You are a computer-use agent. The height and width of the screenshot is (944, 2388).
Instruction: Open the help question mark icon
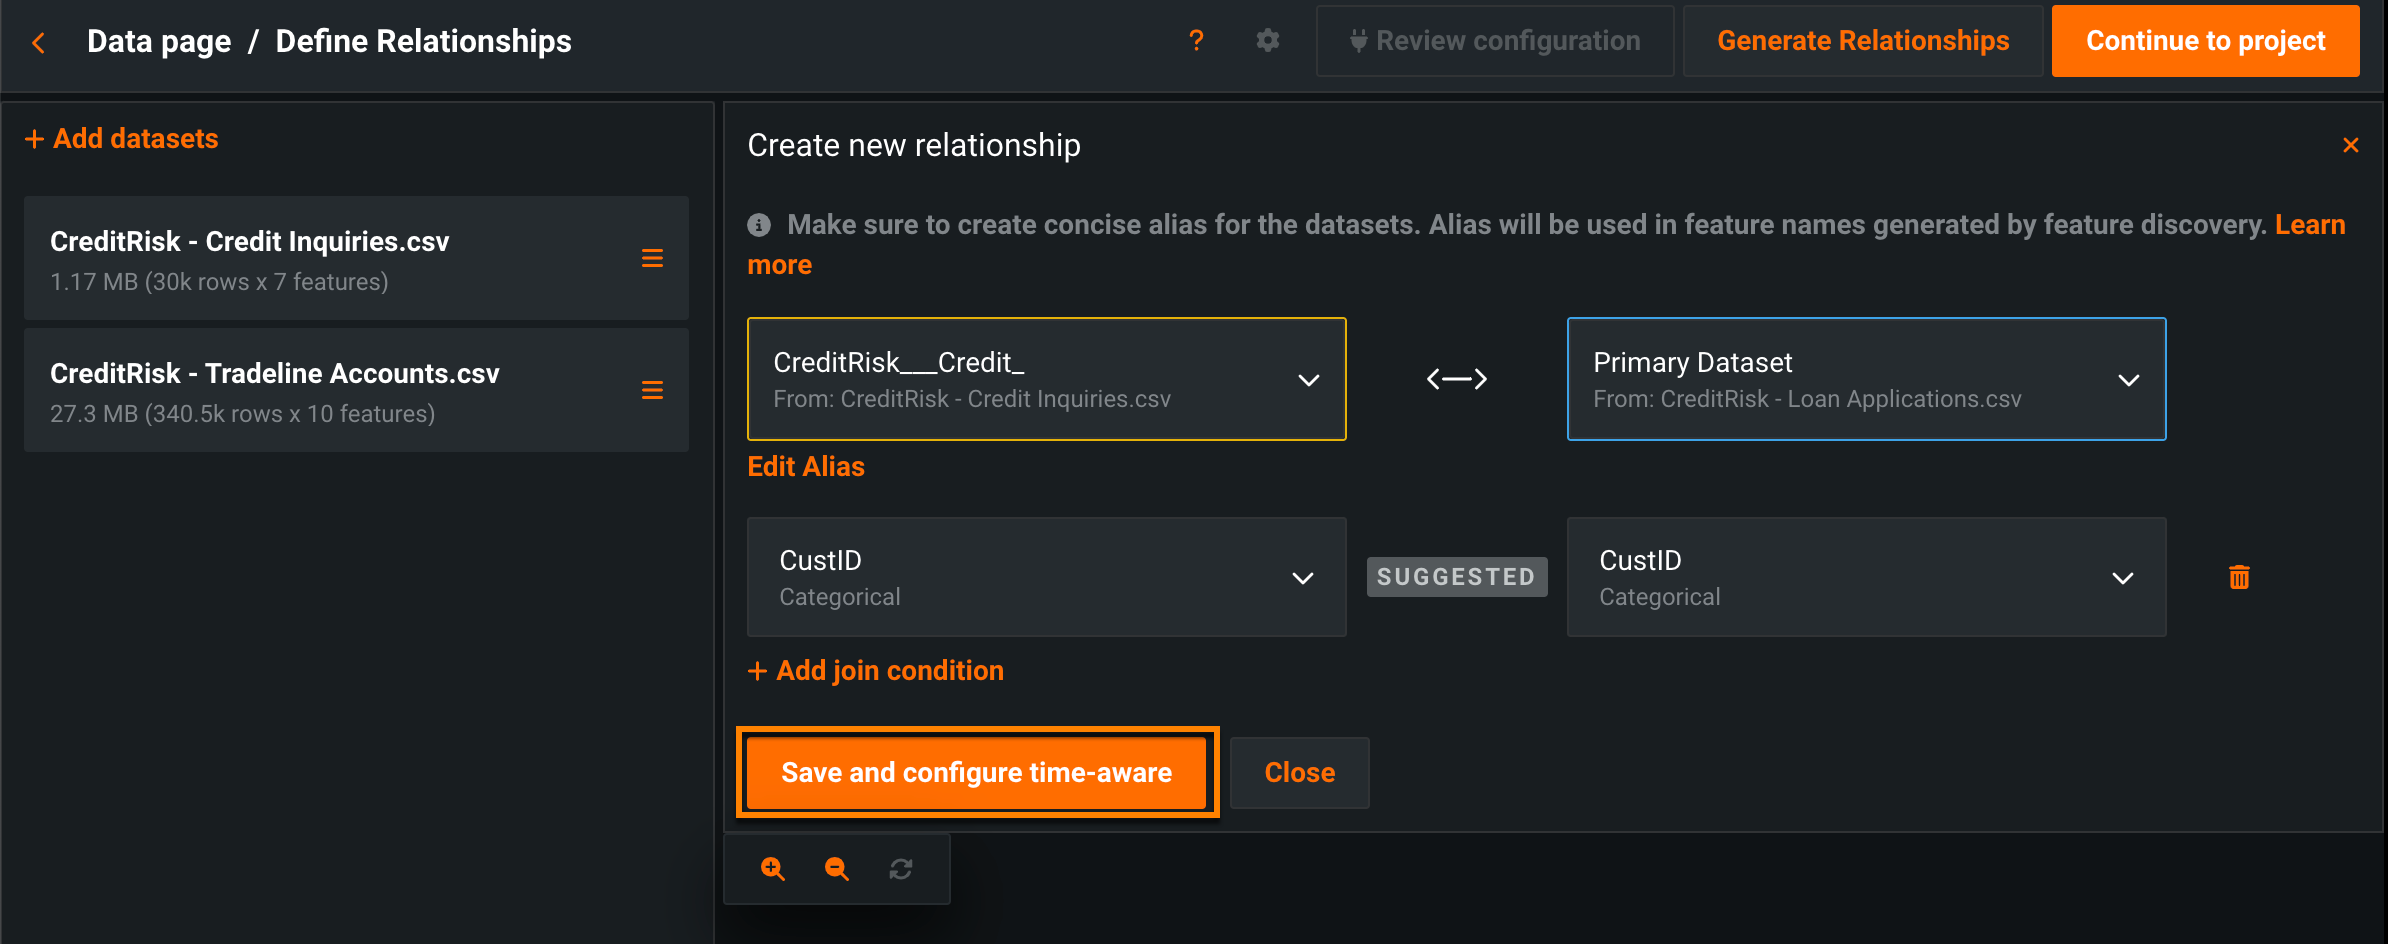[x=1196, y=41]
